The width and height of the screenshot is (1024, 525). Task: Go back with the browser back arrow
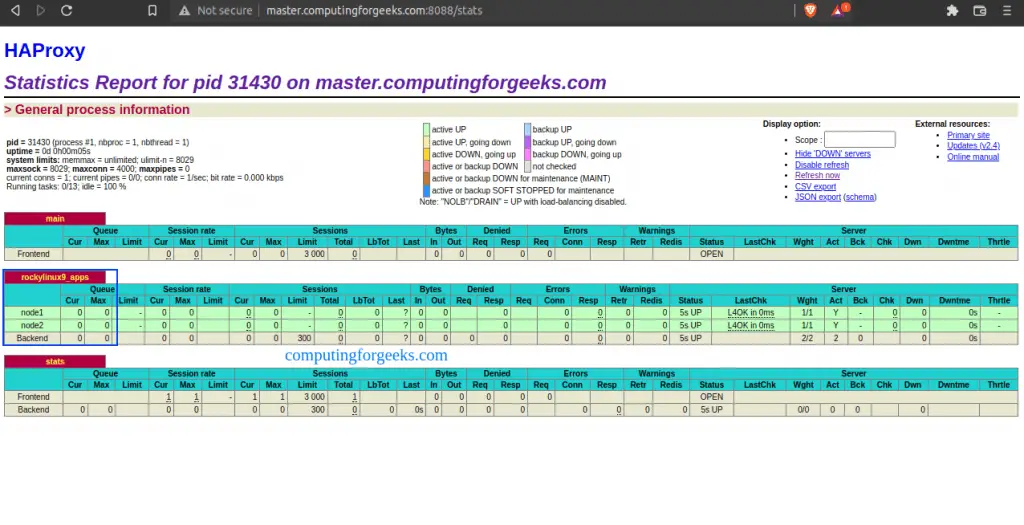(x=15, y=10)
